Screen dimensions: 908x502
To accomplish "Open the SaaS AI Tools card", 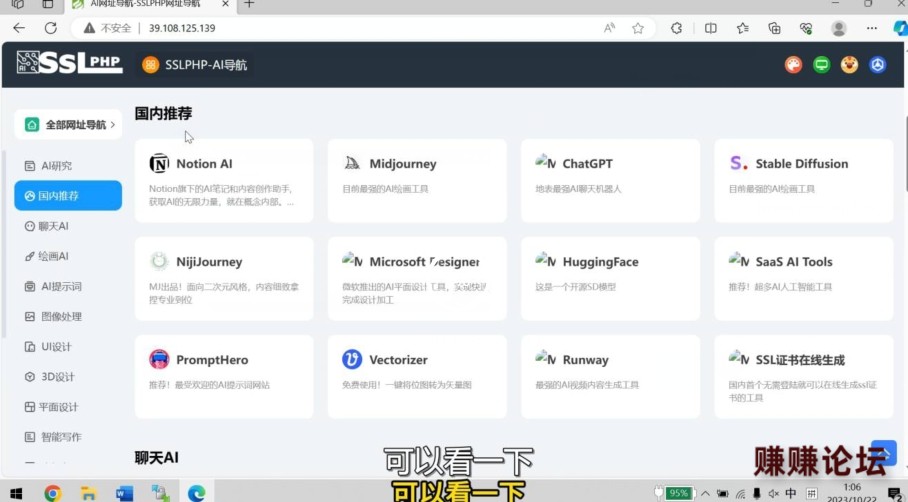I will tap(804, 279).
